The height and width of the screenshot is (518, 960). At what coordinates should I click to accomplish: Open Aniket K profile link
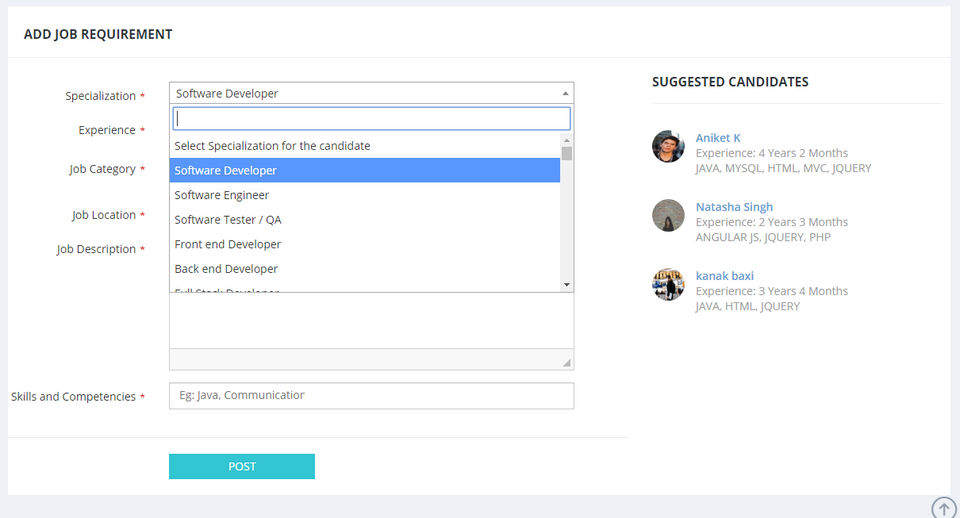click(718, 138)
